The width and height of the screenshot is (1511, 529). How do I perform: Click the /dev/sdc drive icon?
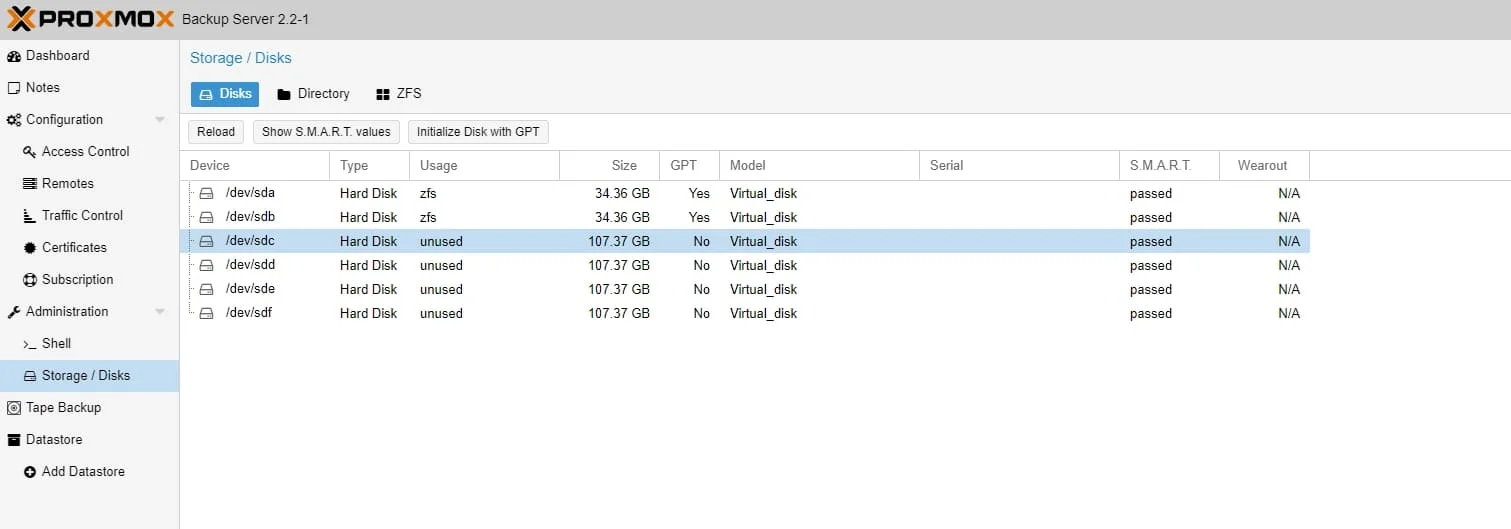(x=207, y=241)
